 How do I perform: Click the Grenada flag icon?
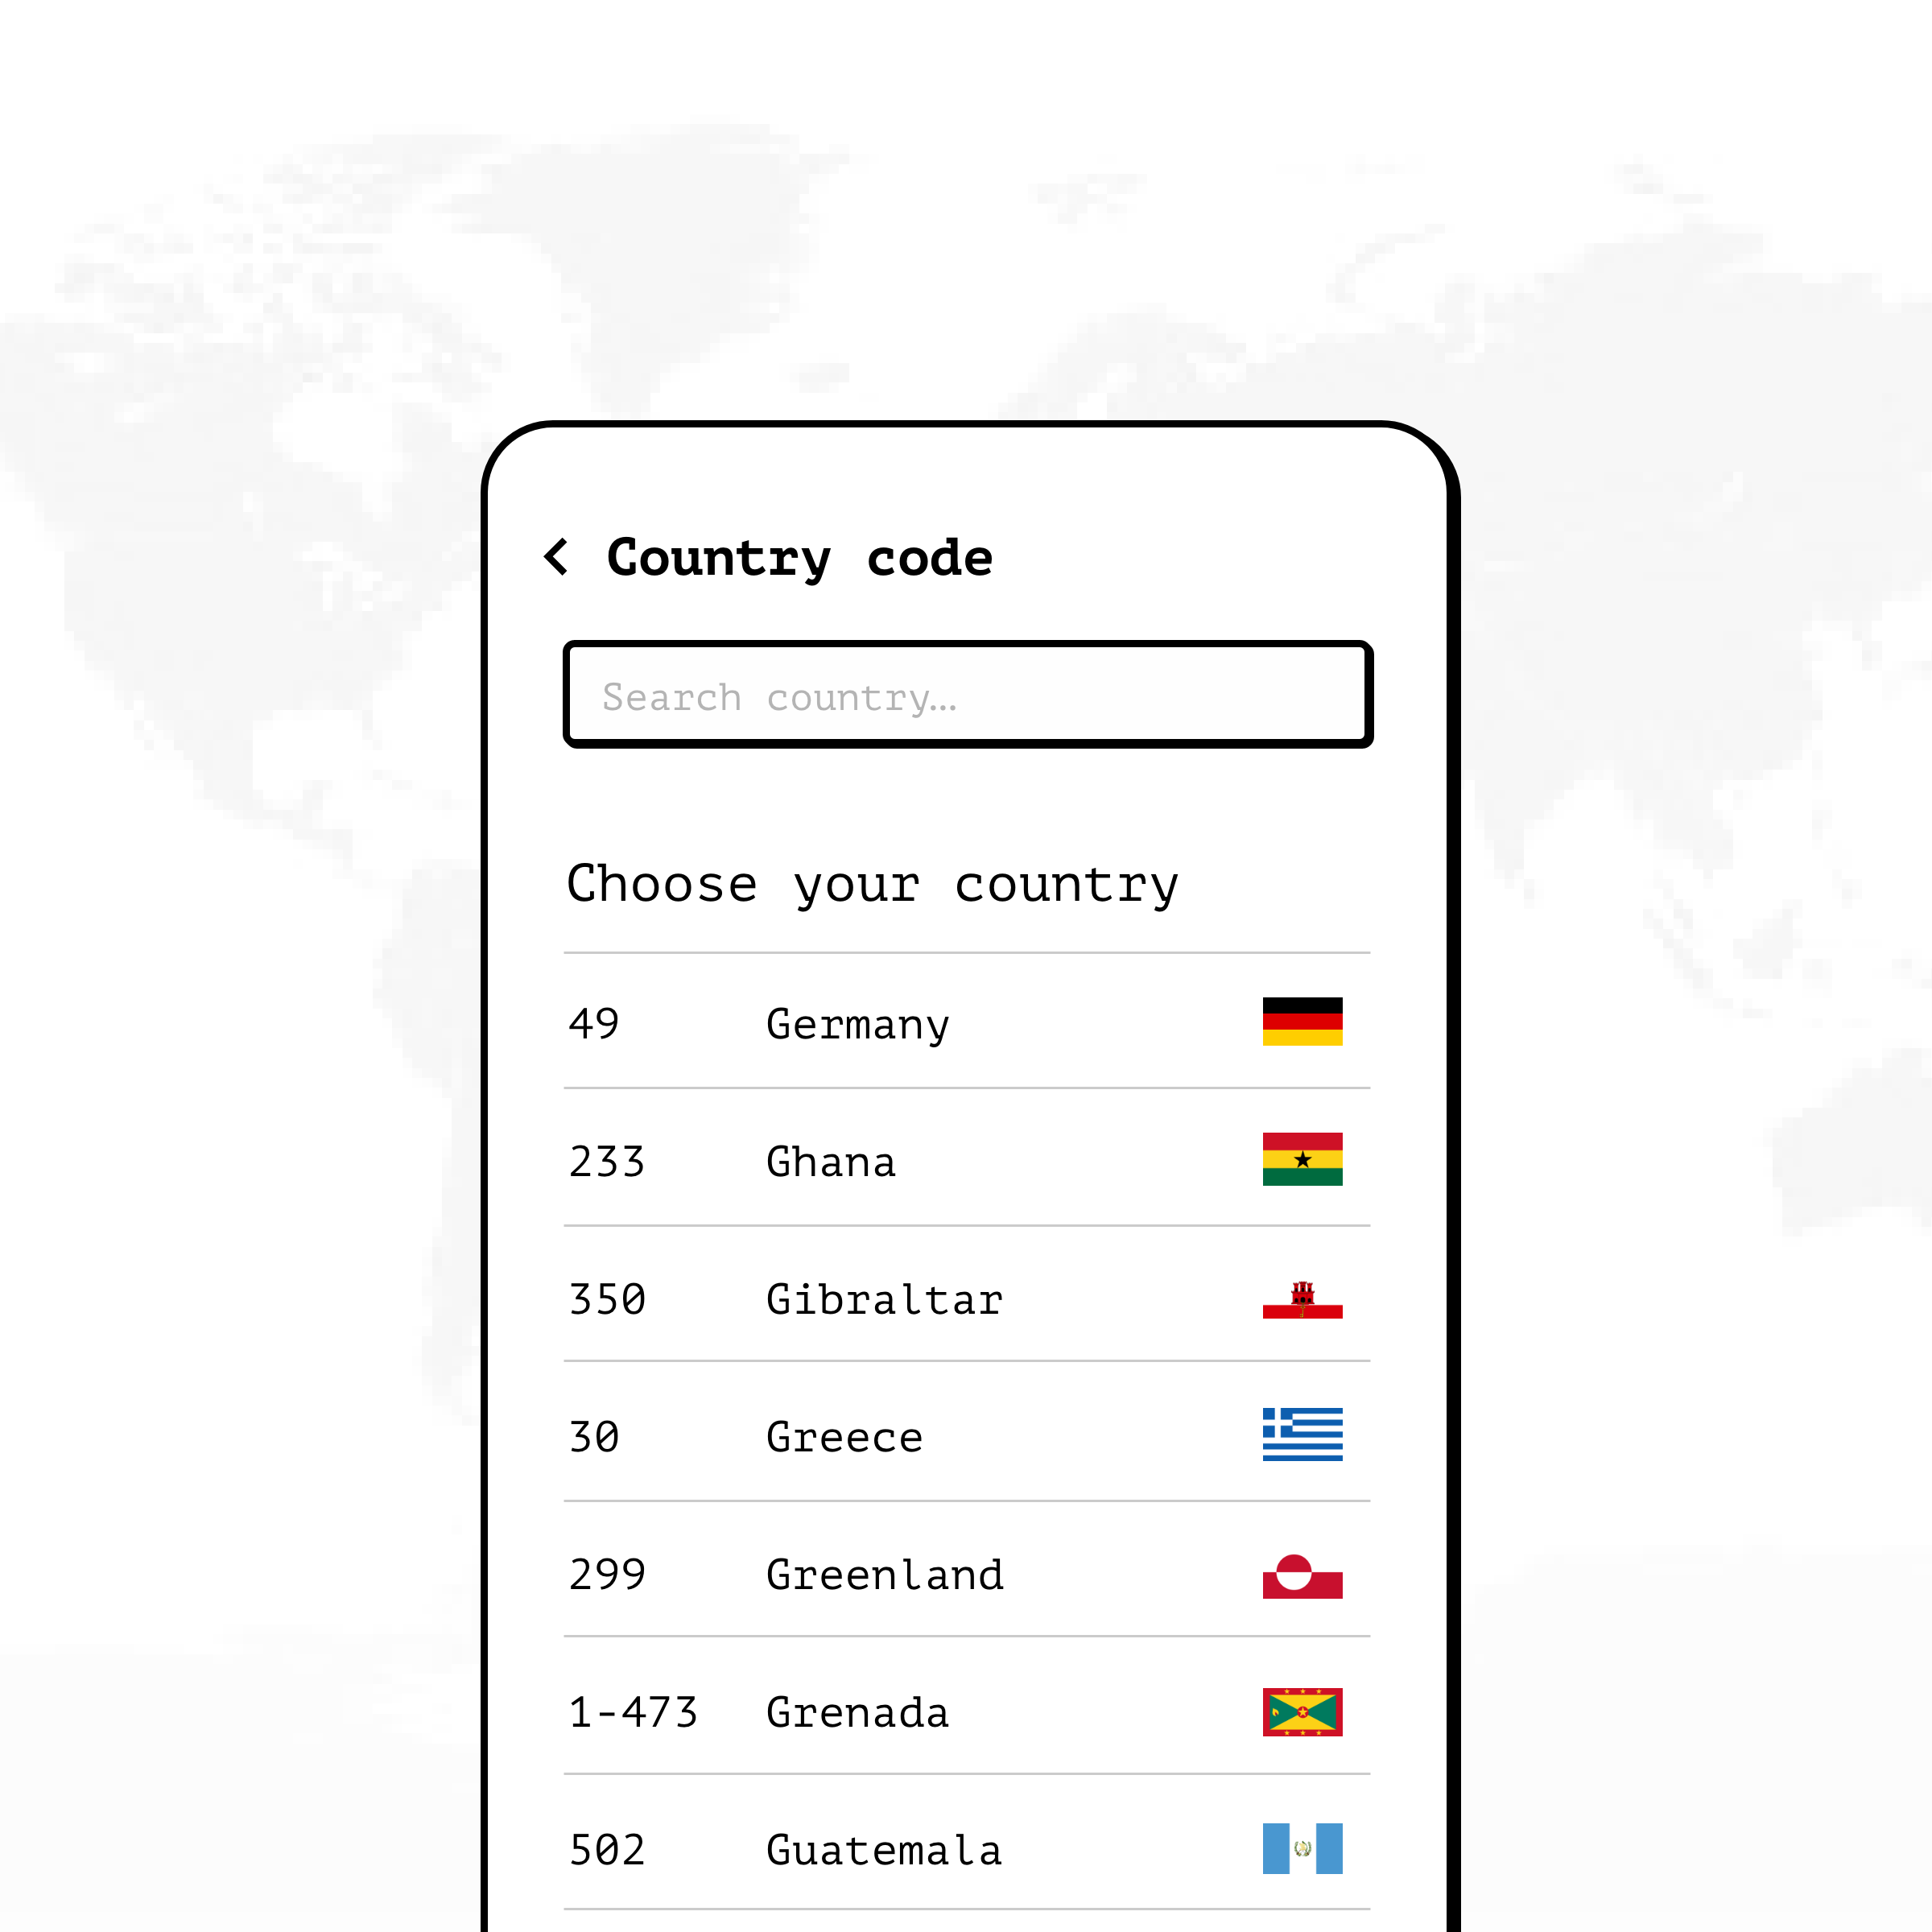click(x=1302, y=1712)
